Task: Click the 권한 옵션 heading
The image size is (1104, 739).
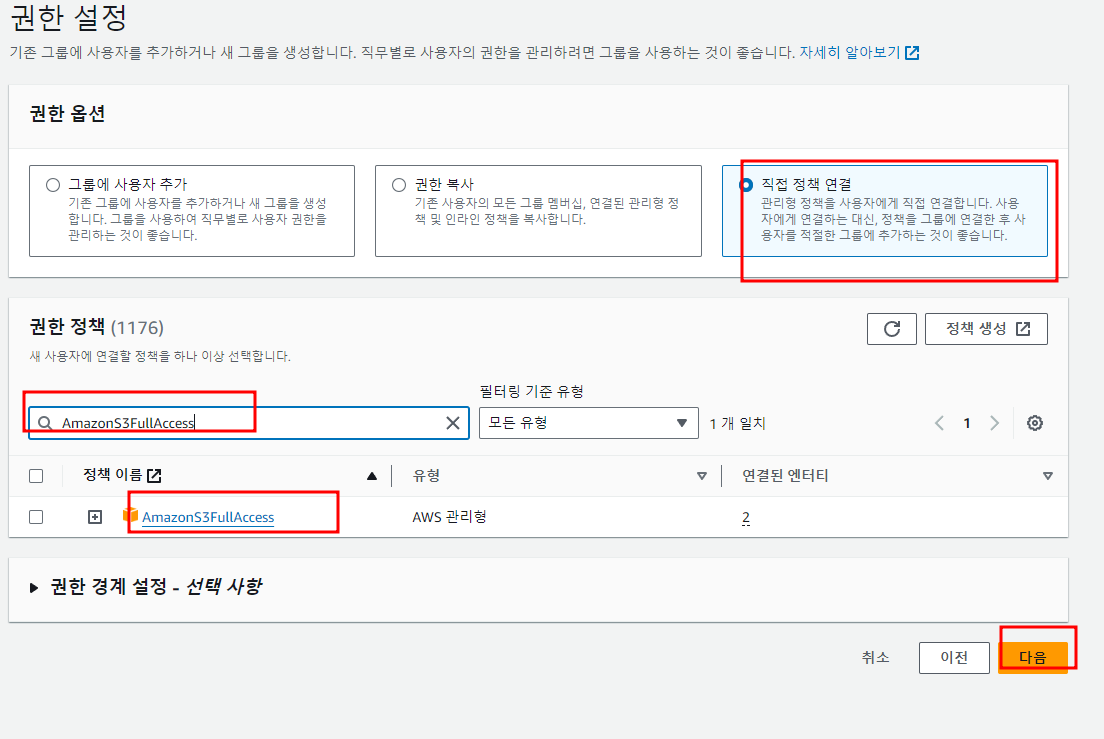Action: point(68,114)
